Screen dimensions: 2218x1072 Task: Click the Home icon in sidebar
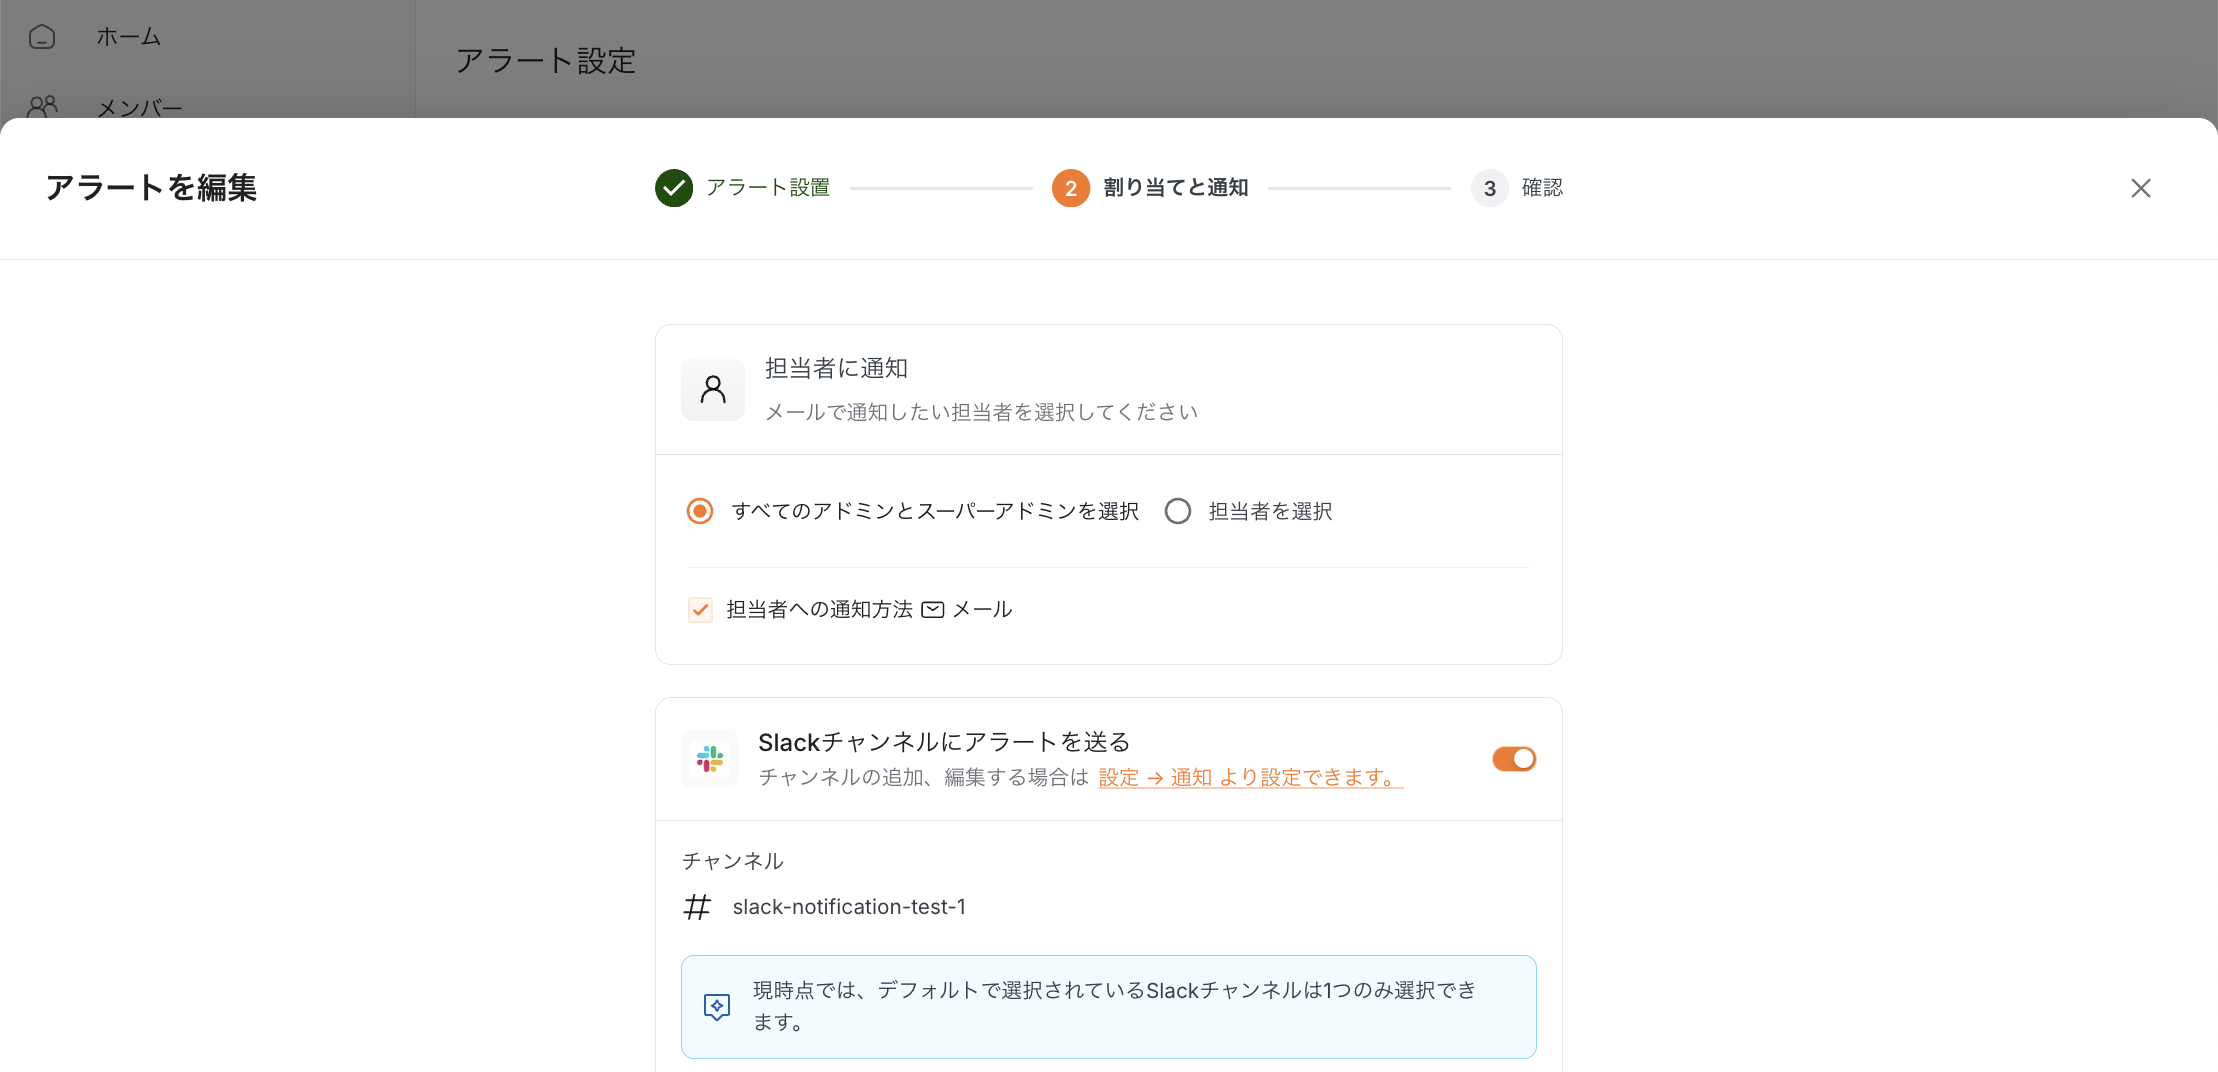coord(42,37)
